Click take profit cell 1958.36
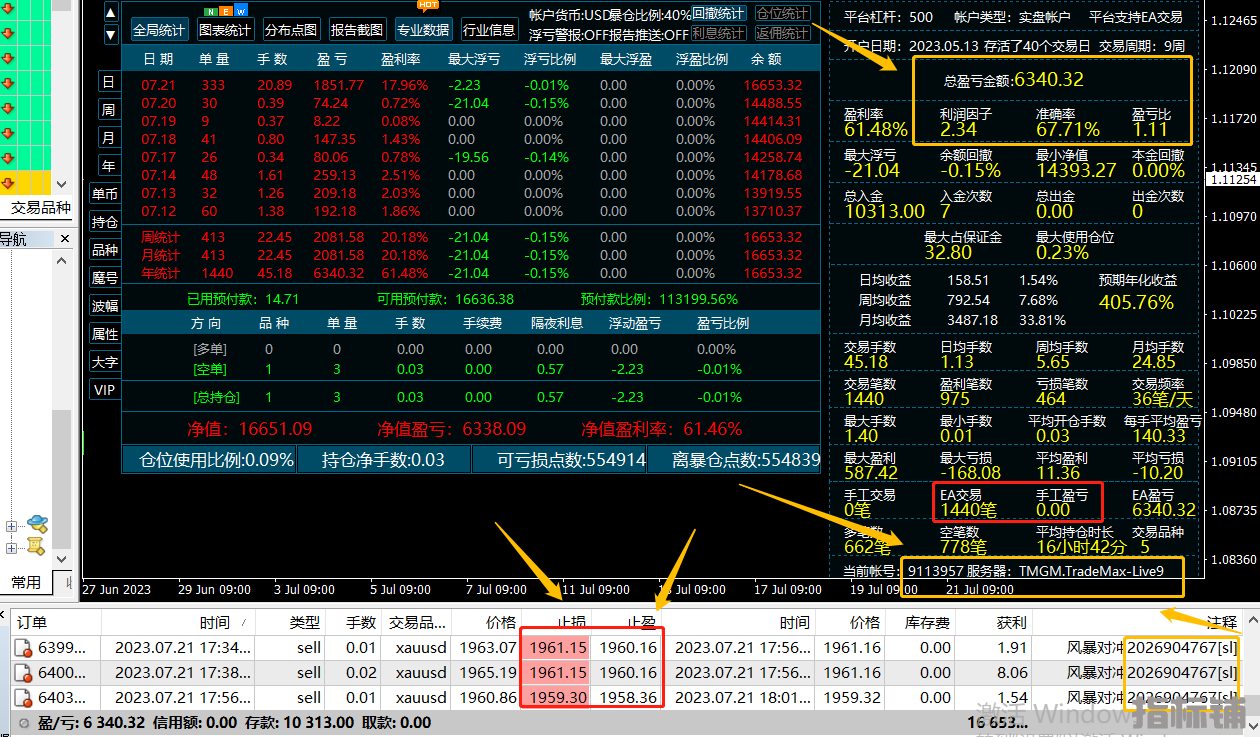Screen dimensions: 1260x737 point(628,698)
